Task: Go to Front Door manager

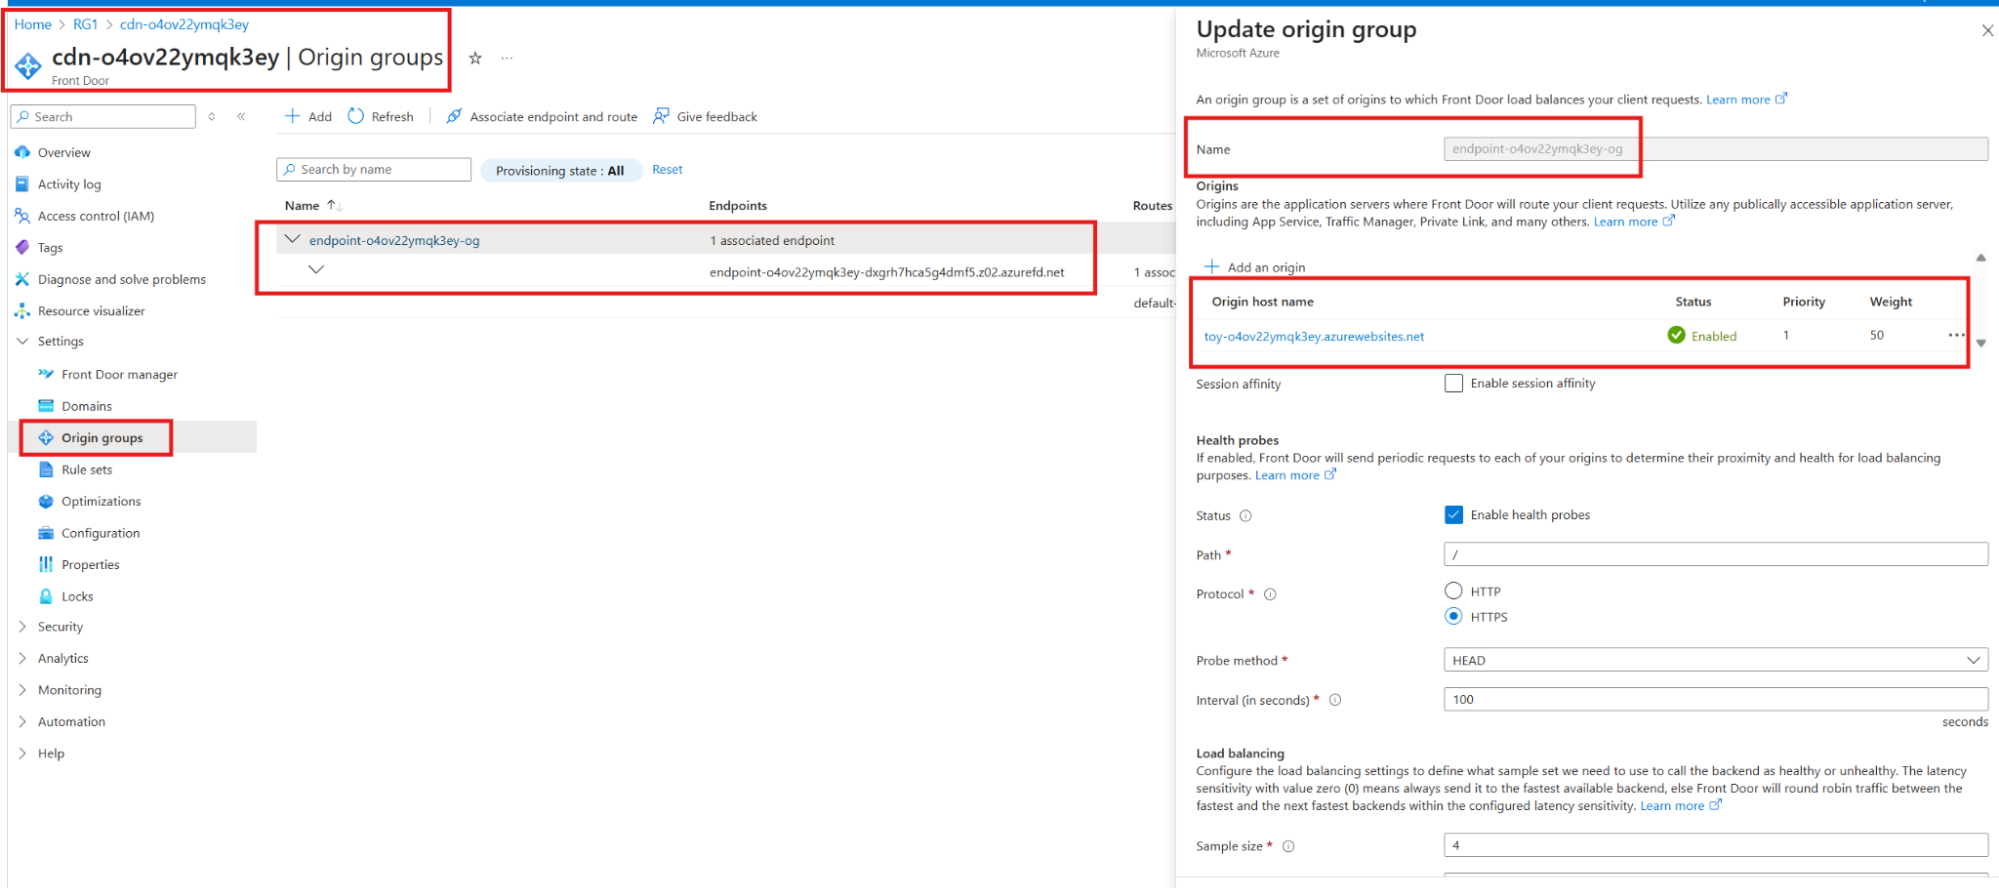Action: 119,375
